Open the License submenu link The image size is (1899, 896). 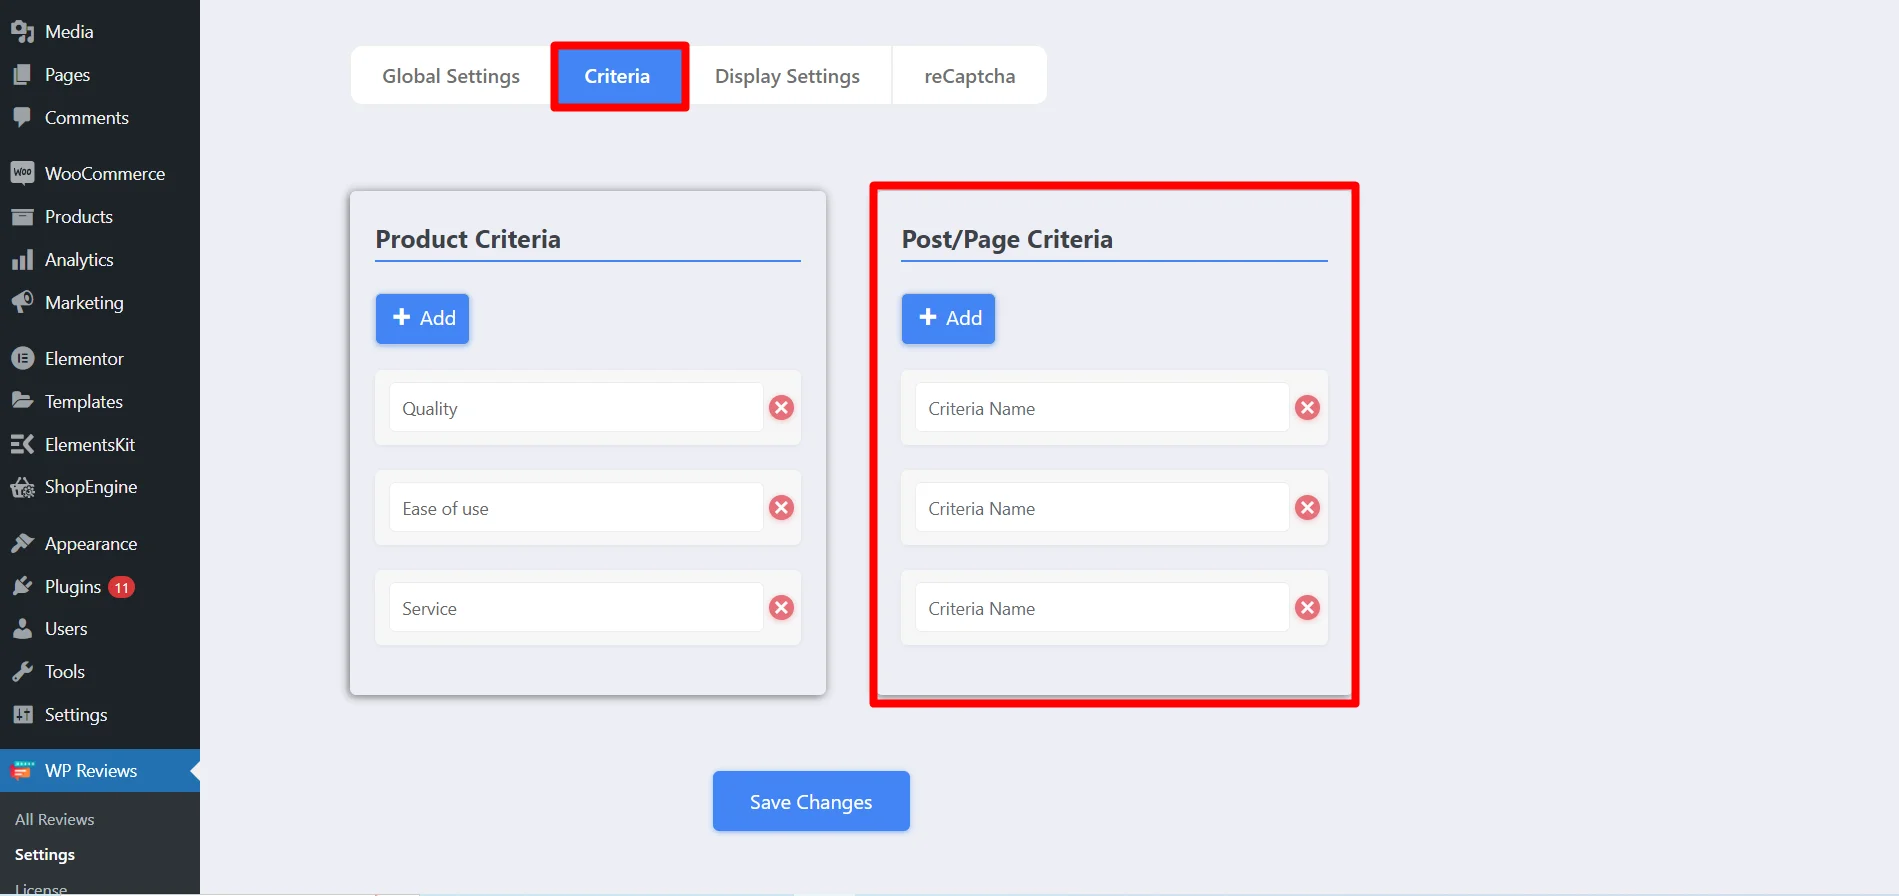pos(41,888)
